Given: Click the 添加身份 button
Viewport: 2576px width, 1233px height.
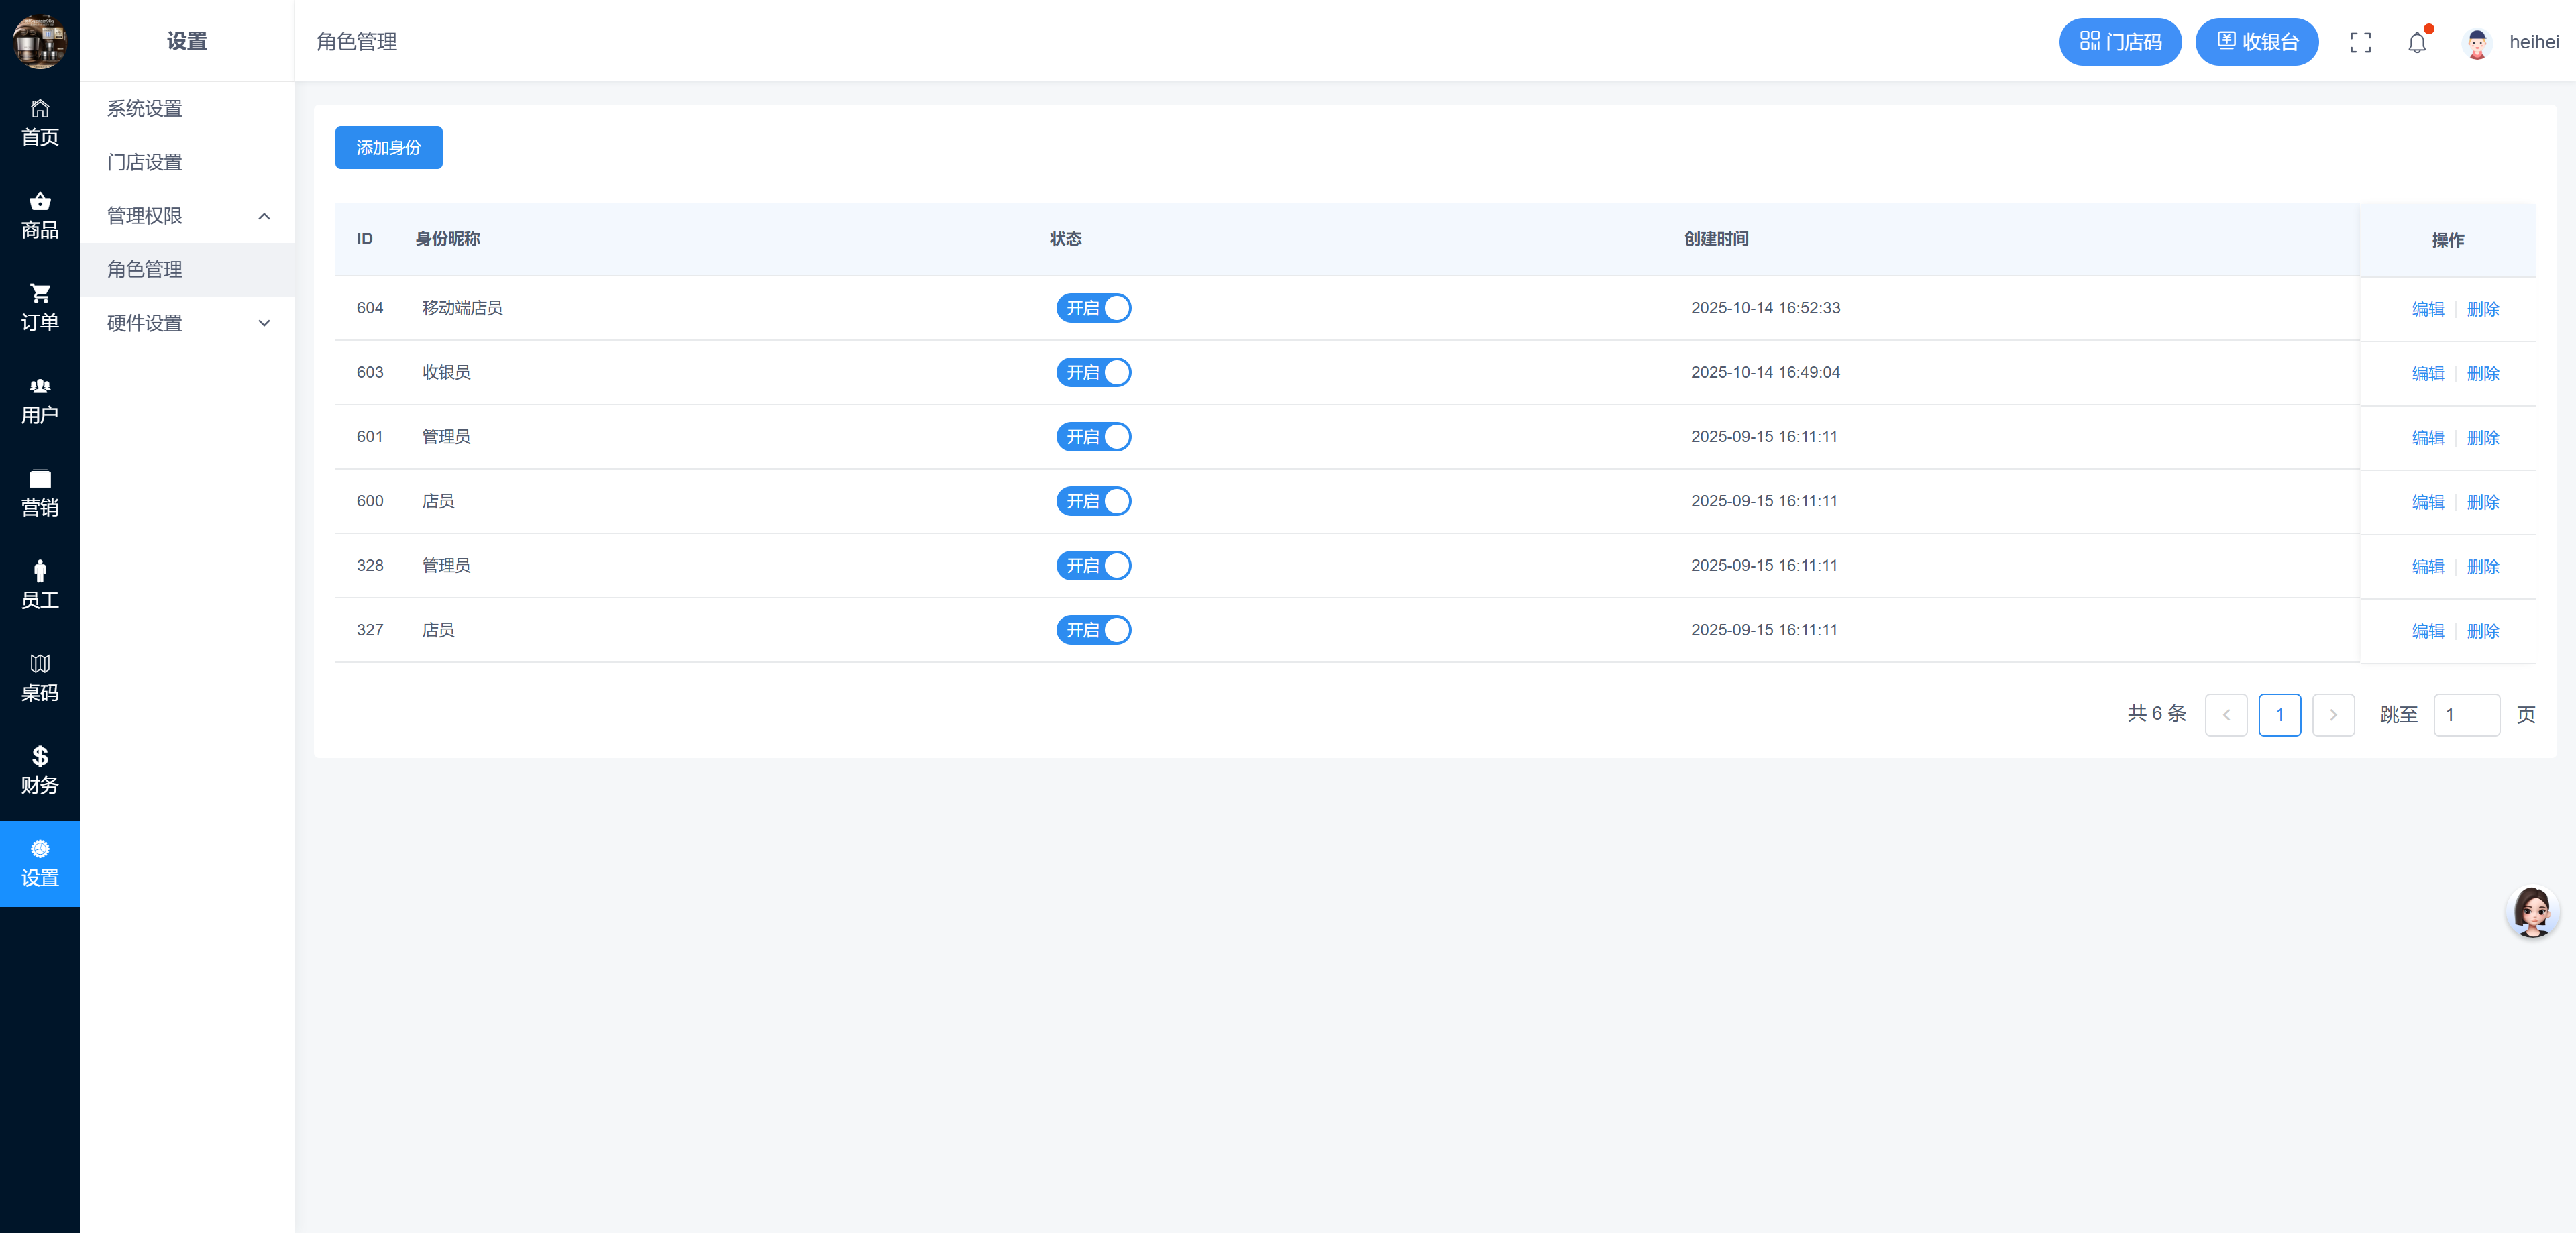Looking at the screenshot, I should click(x=388, y=148).
